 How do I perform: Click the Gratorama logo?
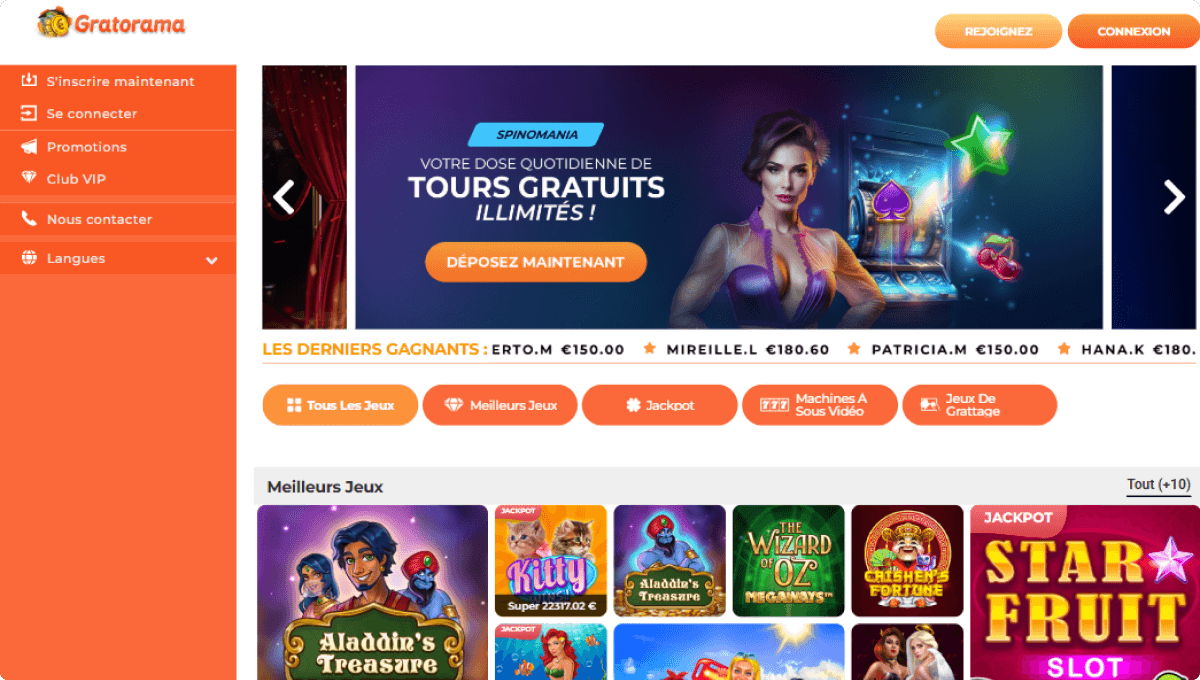111,24
